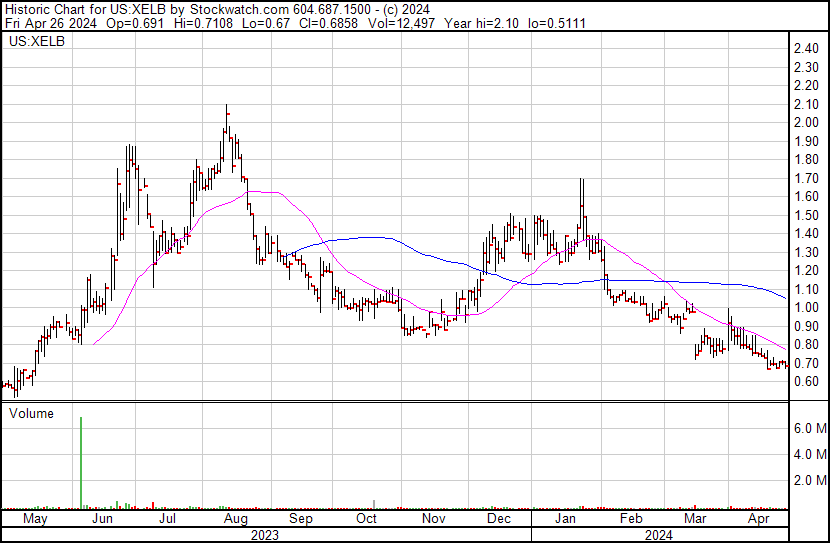
Task: Click the 6.0 M volume axis label
Action: tap(809, 428)
